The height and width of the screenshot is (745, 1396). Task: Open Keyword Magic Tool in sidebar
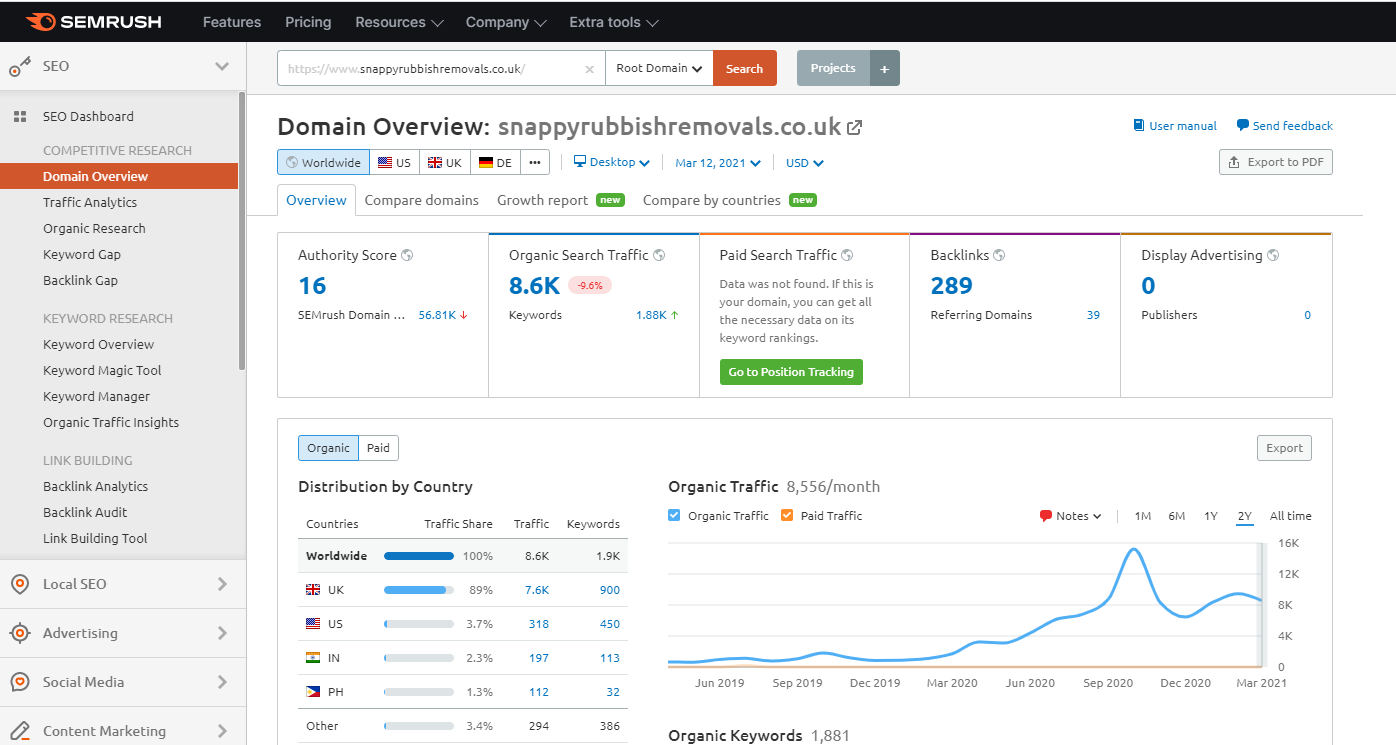pyautogui.click(x=102, y=370)
